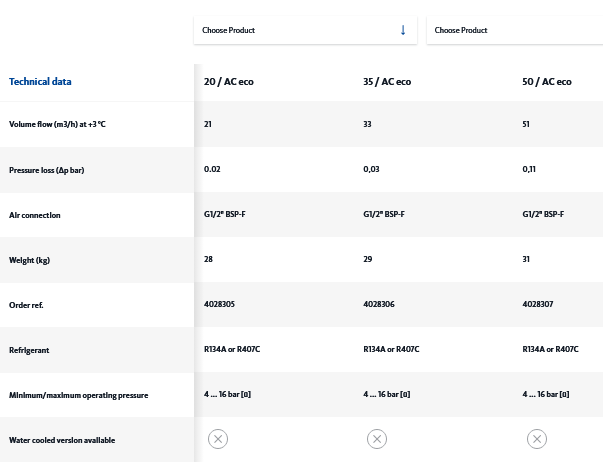Click water cooled X icon for 35 / AC eco
603x464 pixels.
pos(377,439)
